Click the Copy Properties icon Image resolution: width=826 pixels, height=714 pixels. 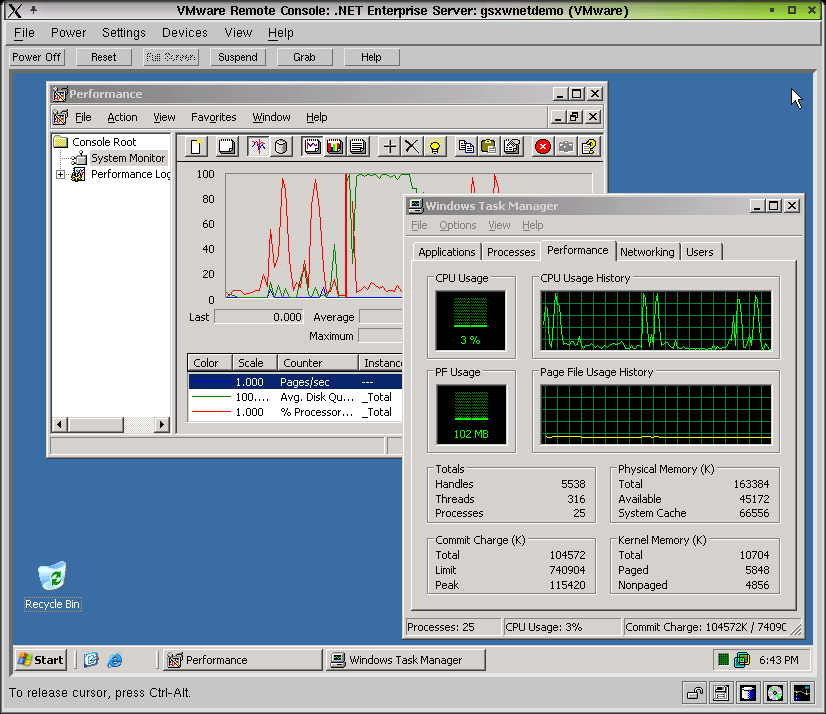[x=466, y=146]
